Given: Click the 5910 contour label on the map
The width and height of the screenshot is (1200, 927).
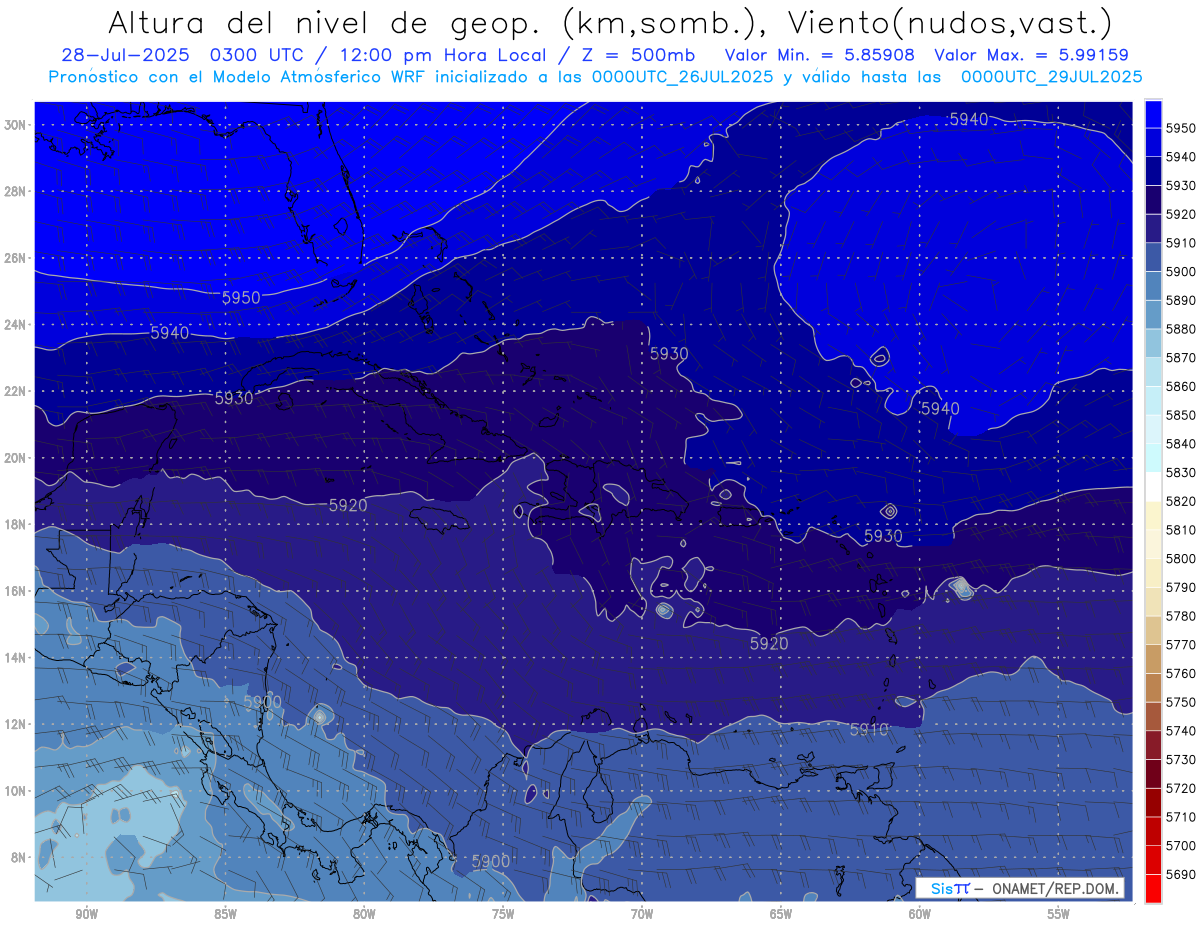Looking at the screenshot, I should pyautogui.click(x=868, y=730).
